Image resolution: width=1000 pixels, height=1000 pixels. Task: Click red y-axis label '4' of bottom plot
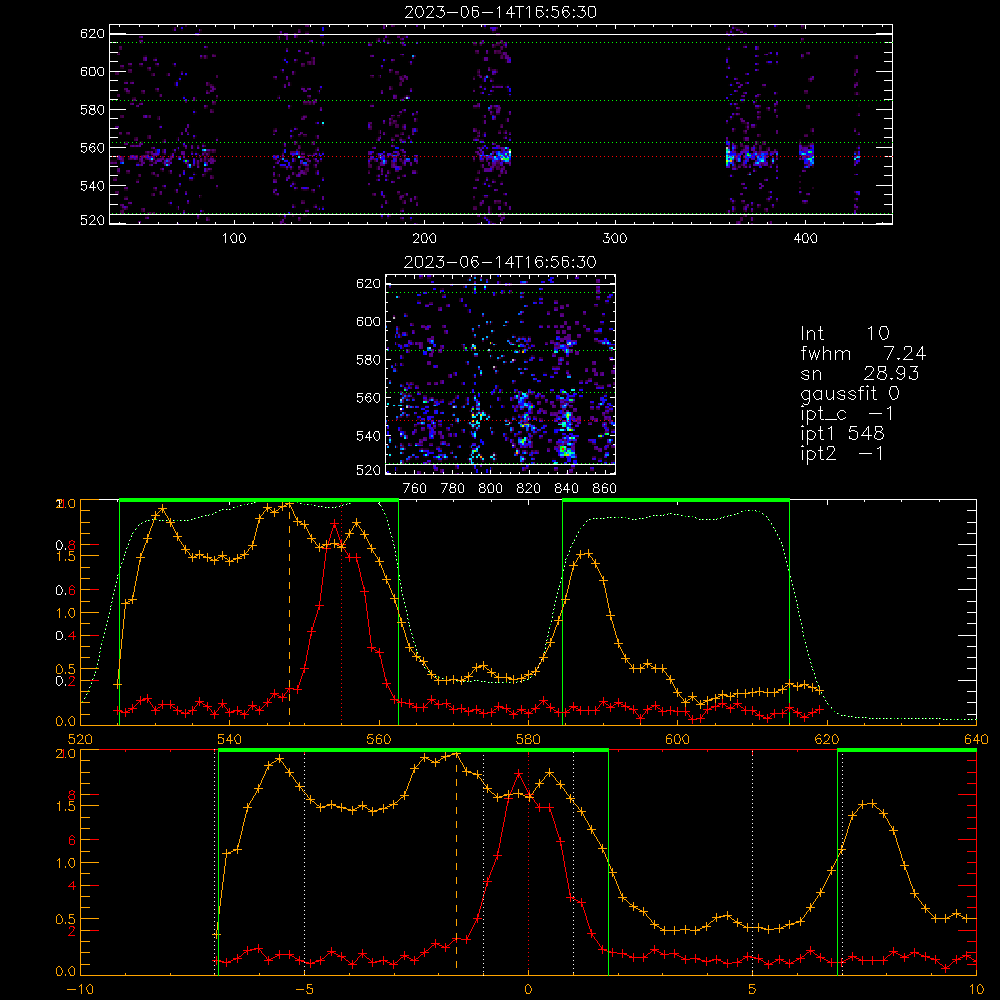[71, 885]
